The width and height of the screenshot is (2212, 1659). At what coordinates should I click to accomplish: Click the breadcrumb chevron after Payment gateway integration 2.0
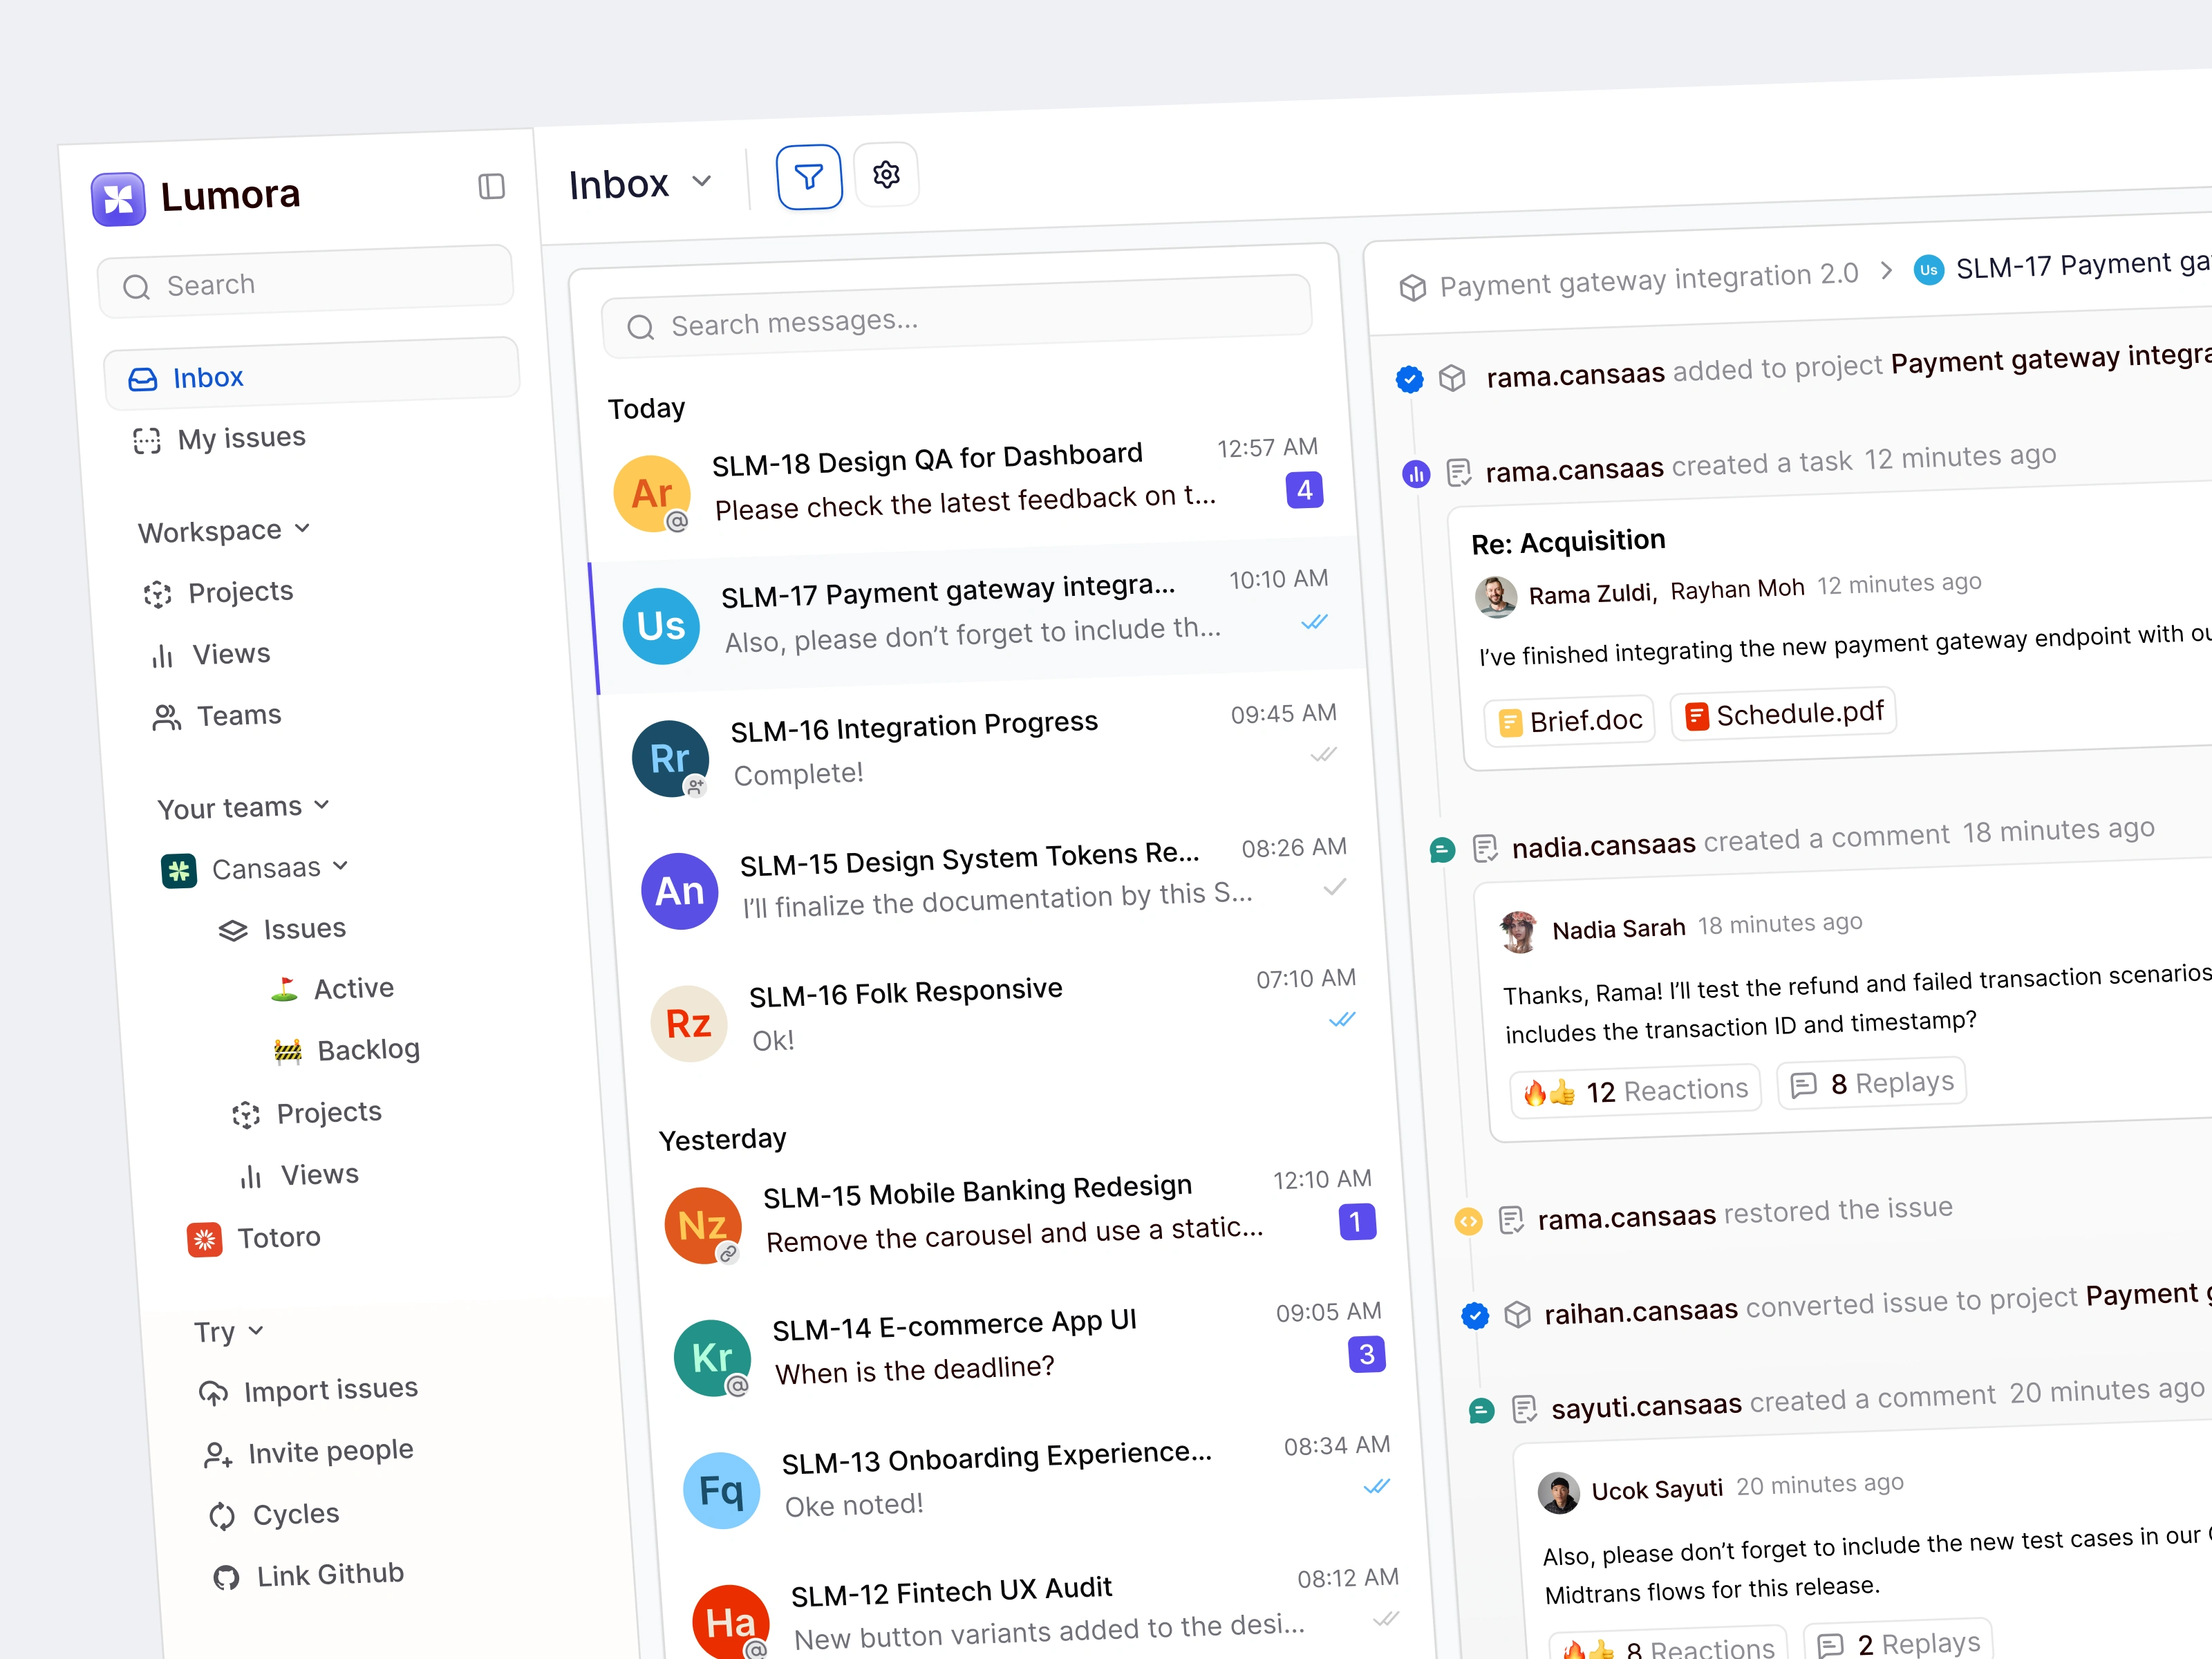pos(1886,270)
